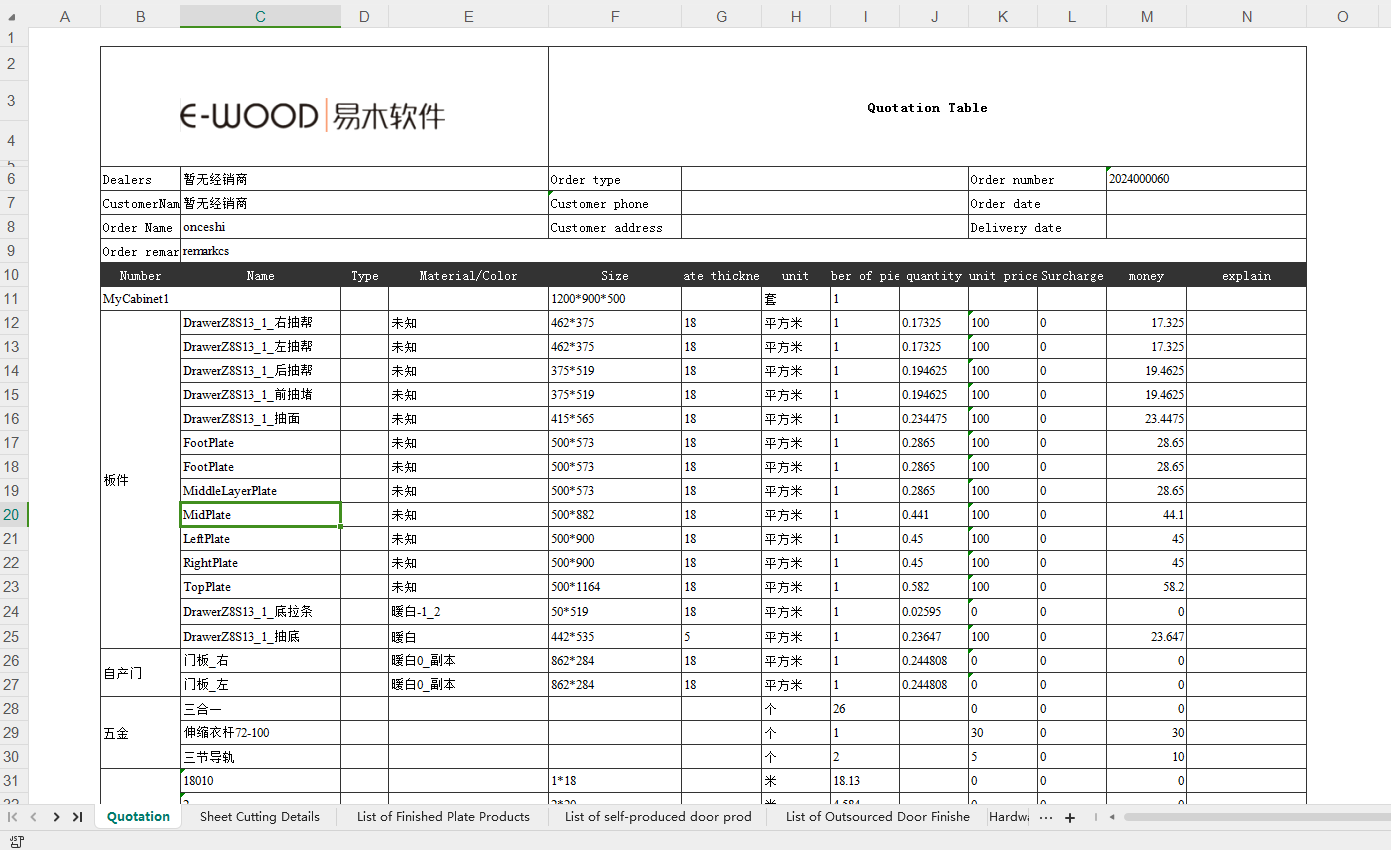Click the Customer phone label cell
1391x850 pixels.
(x=615, y=203)
